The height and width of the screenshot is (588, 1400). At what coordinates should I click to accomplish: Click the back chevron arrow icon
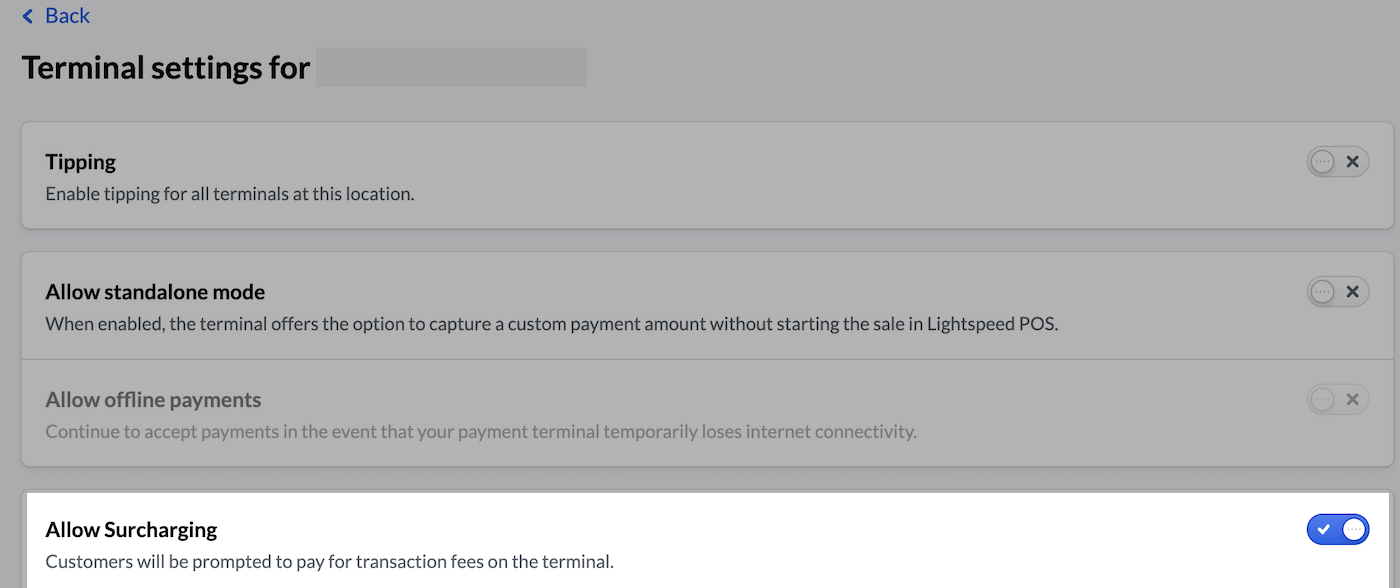(28, 15)
